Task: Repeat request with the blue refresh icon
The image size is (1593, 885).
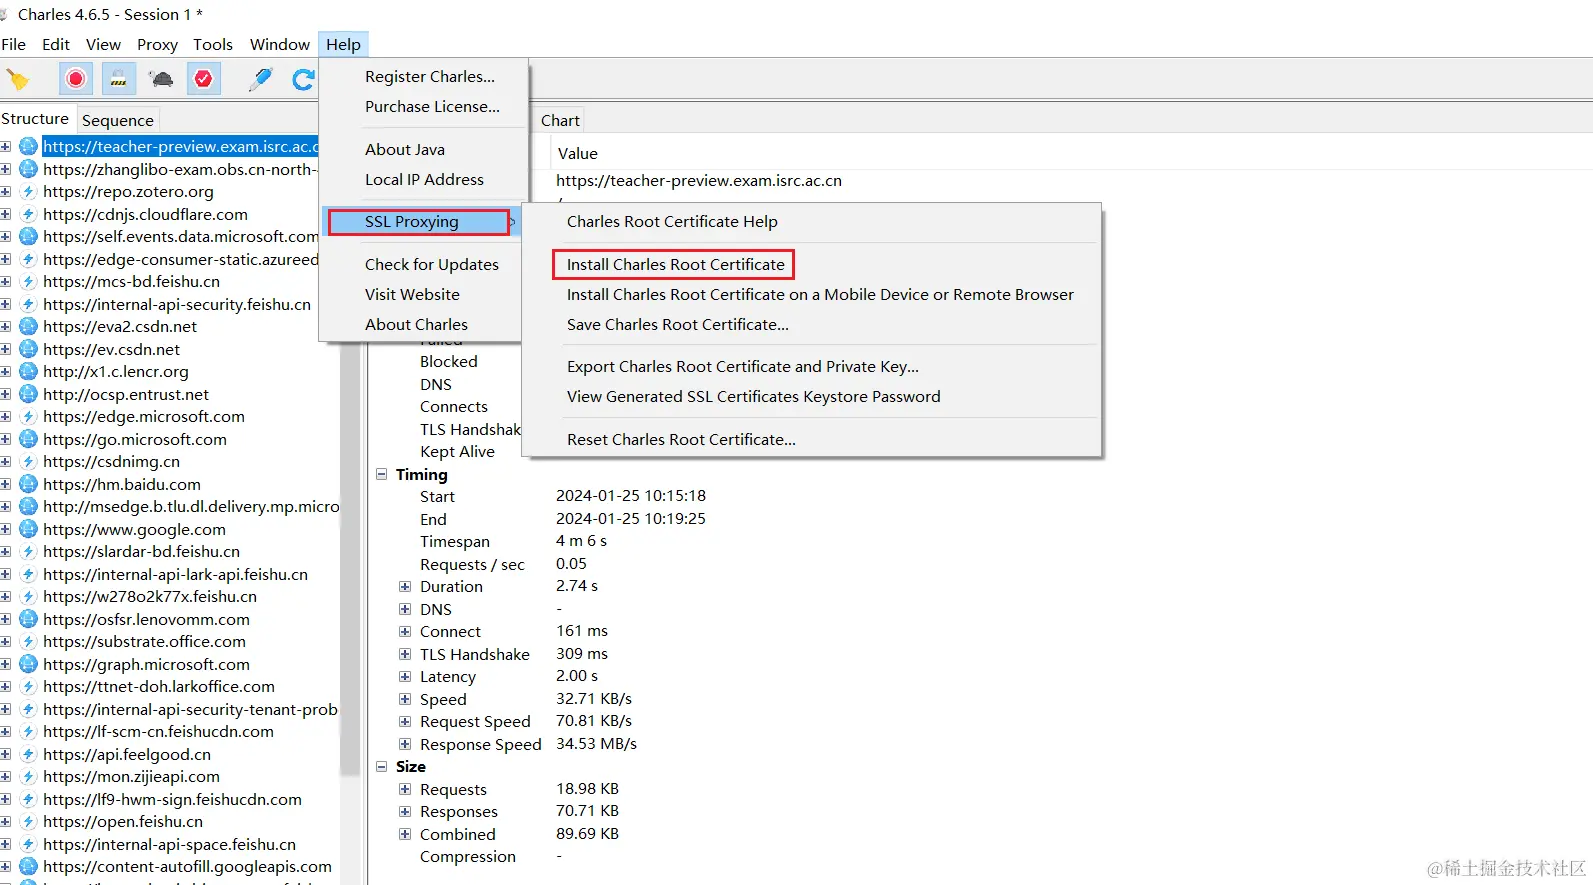Action: [x=303, y=79]
